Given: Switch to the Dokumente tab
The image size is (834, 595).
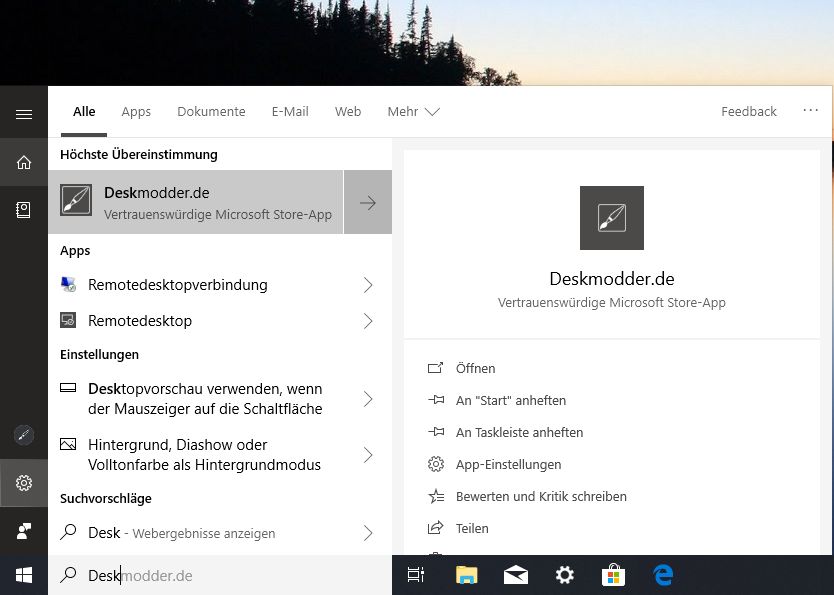Looking at the screenshot, I should [211, 112].
